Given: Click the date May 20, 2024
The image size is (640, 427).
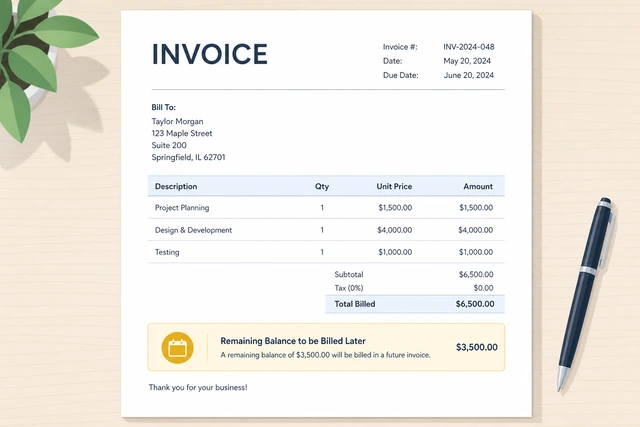Looking at the screenshot, I should (467, 61).
